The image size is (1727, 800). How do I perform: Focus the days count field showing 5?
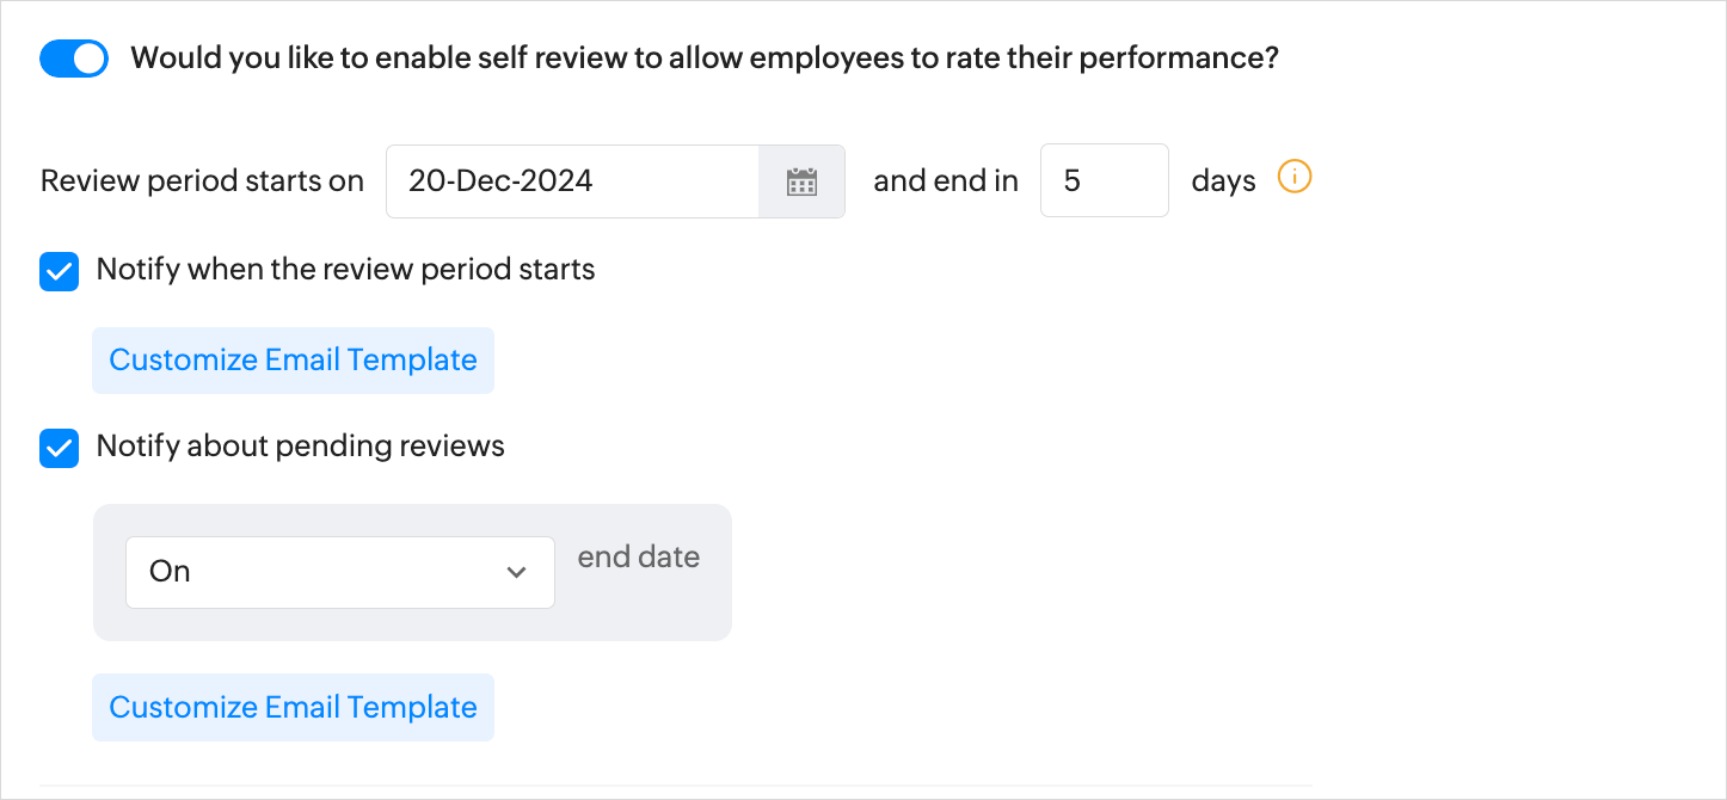(1103, 181)
